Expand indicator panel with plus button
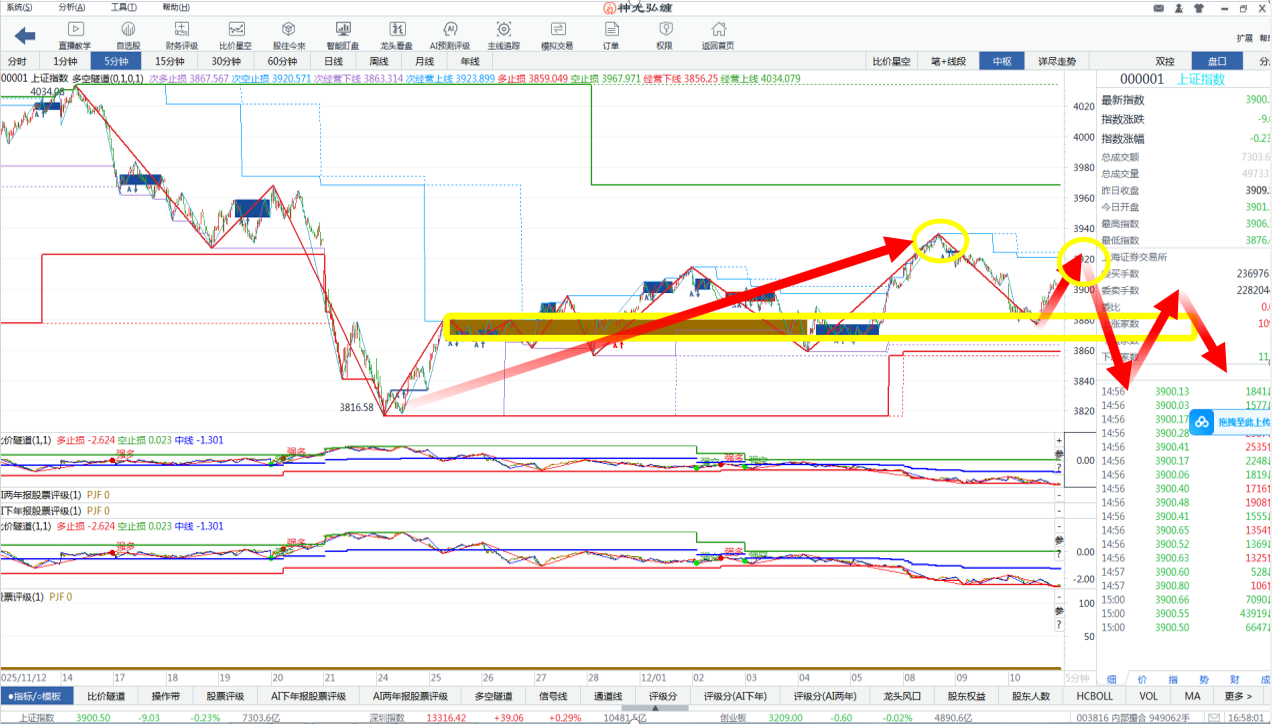 [1059, 440]
